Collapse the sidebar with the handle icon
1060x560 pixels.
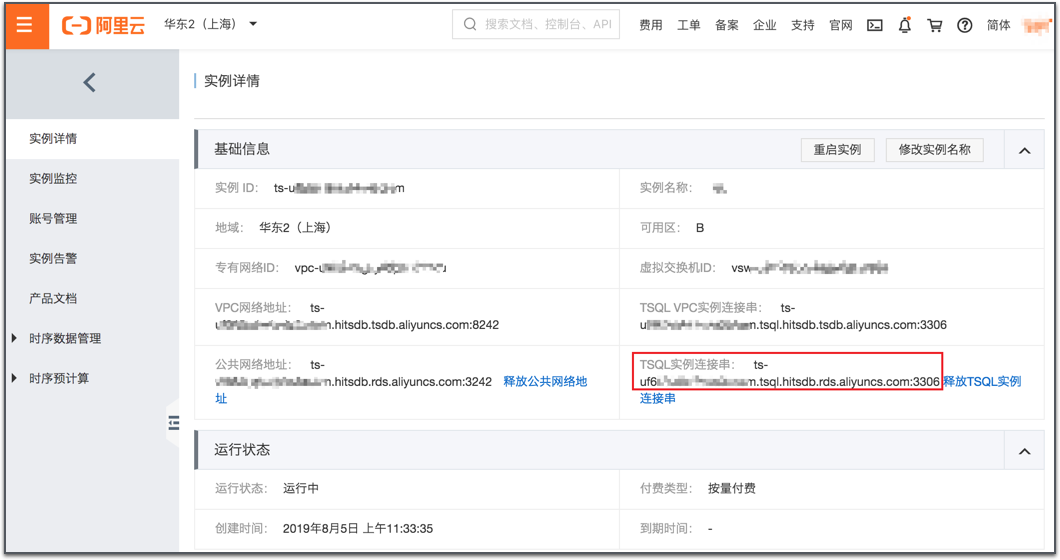coord(174,423)
